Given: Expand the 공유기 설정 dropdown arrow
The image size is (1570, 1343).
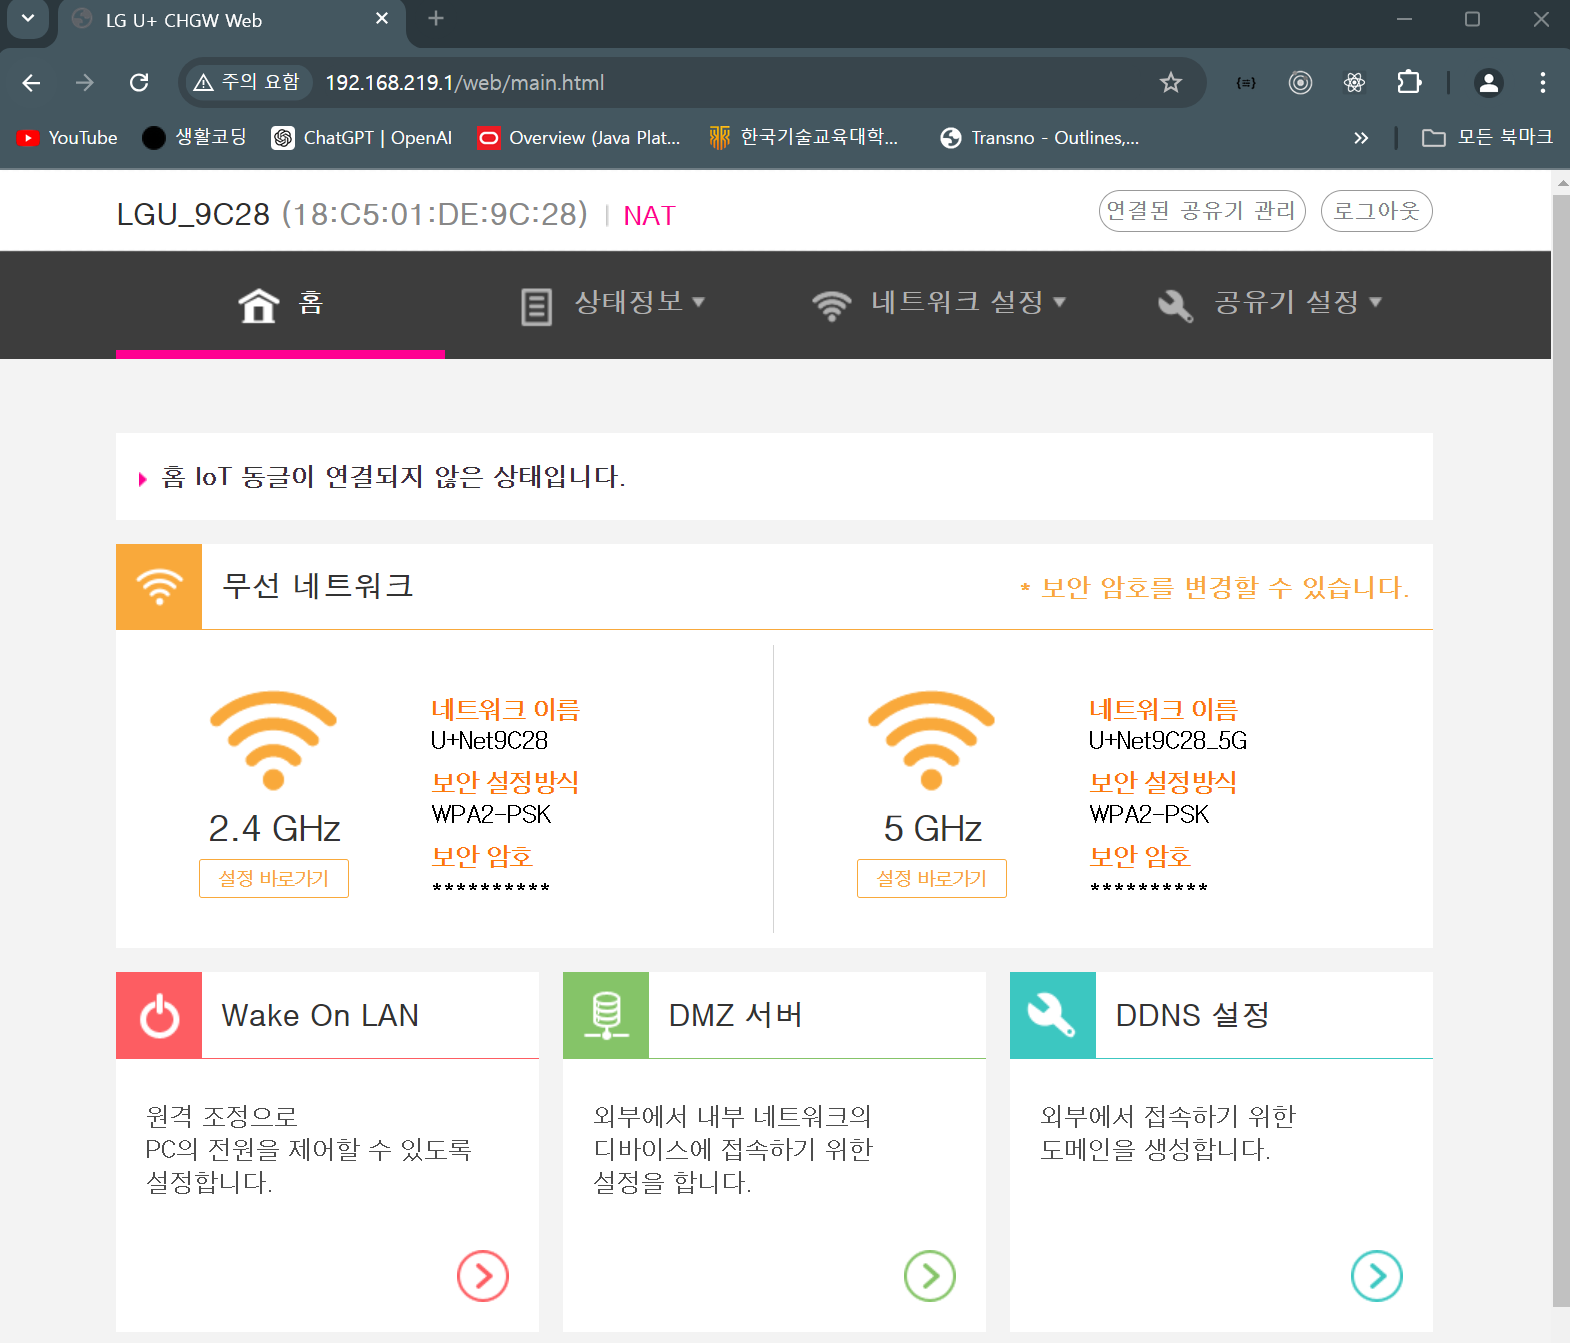Looking at the screenshot, I should tap(1375, 302).
